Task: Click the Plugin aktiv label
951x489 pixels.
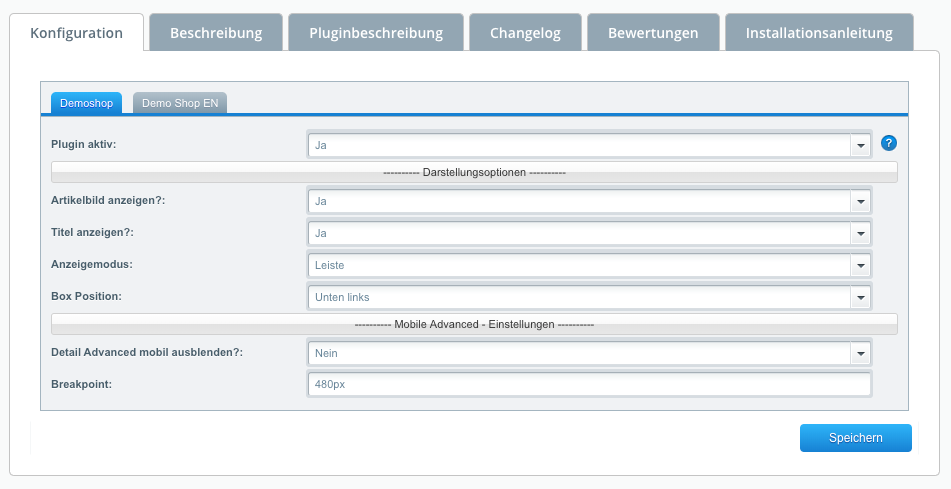Action: [84, 144]
